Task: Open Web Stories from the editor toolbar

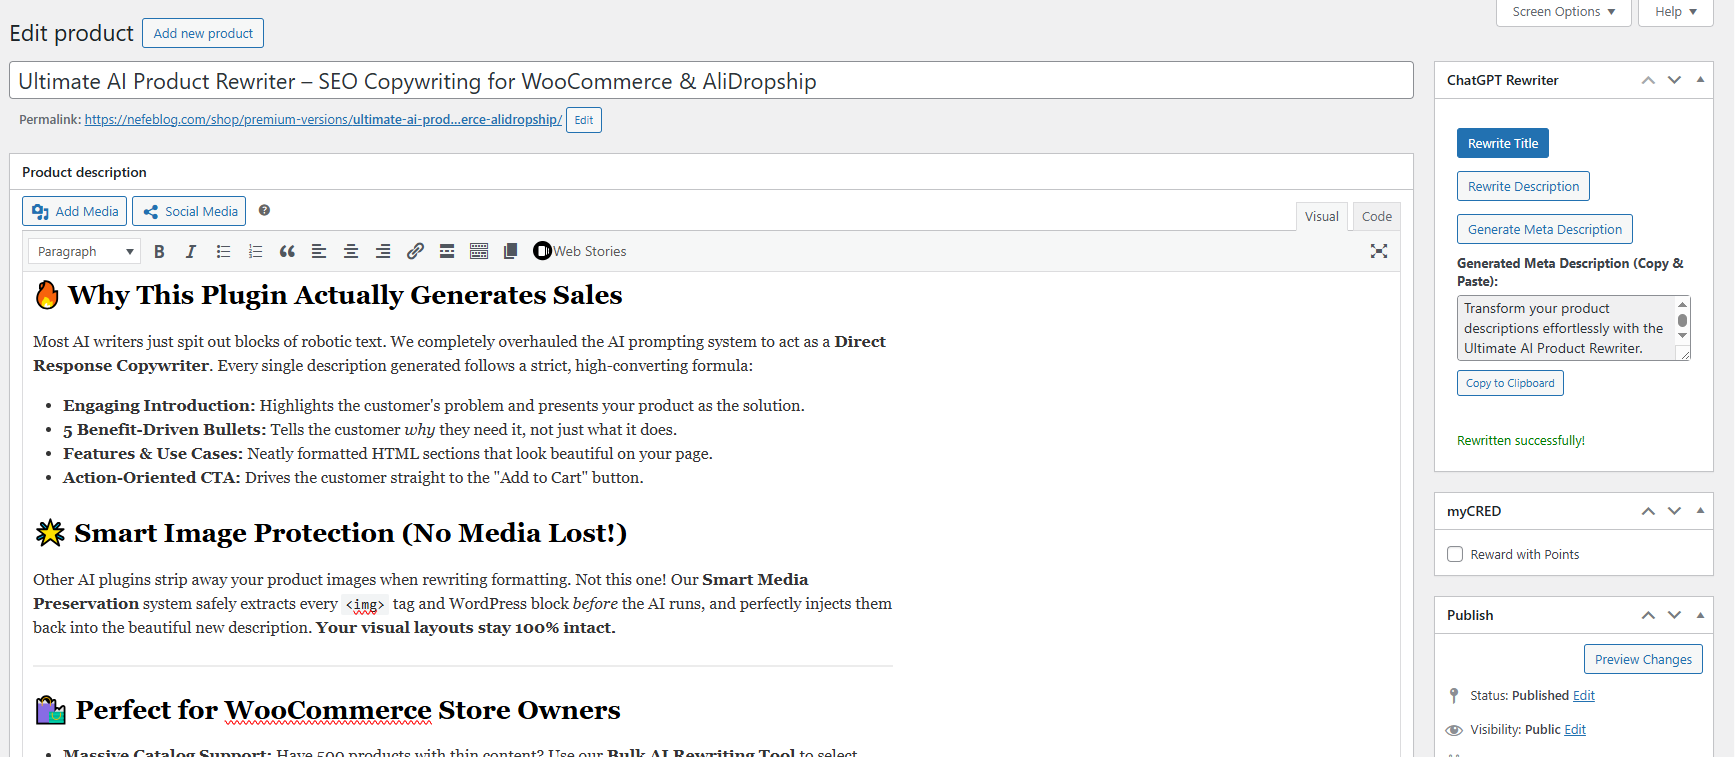Action: pyautogui.click(x=580, y=251)
